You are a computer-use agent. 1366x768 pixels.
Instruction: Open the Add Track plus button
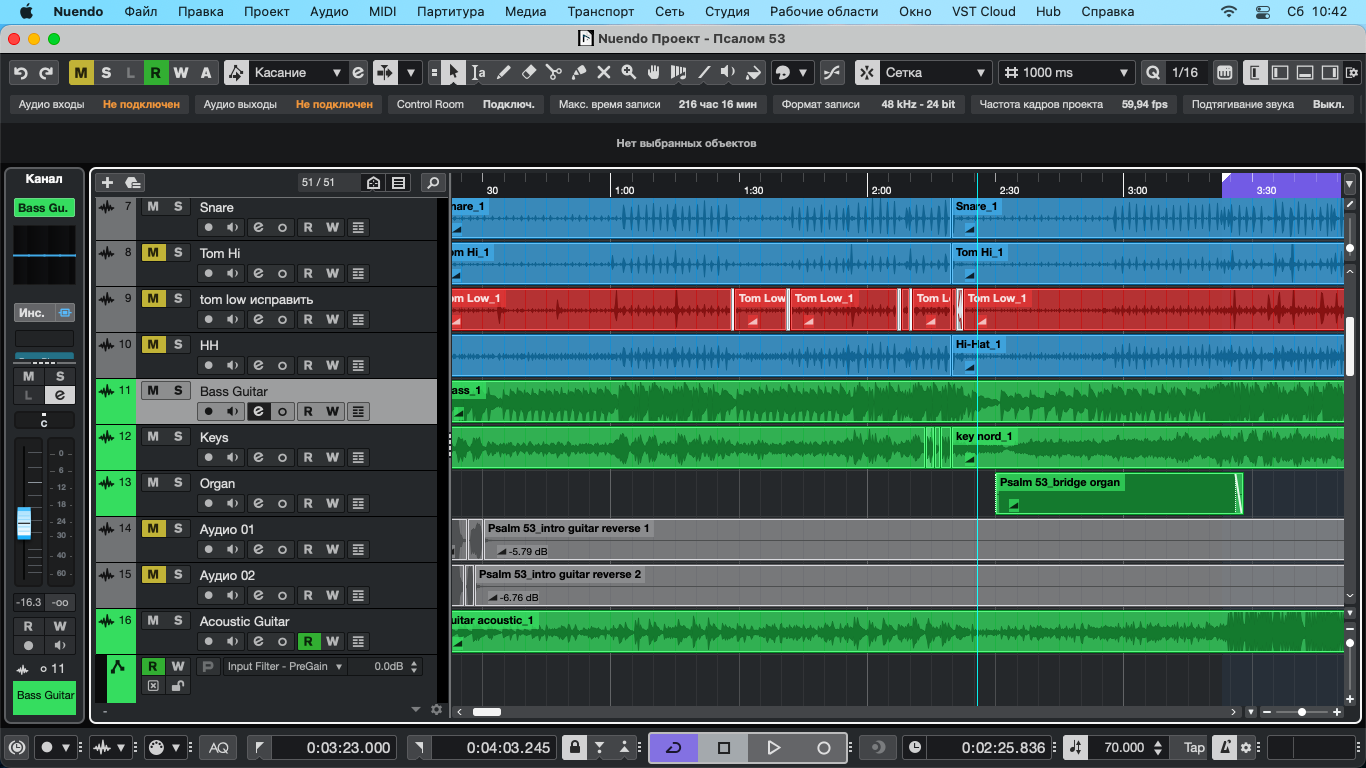[x=108, y=182]
